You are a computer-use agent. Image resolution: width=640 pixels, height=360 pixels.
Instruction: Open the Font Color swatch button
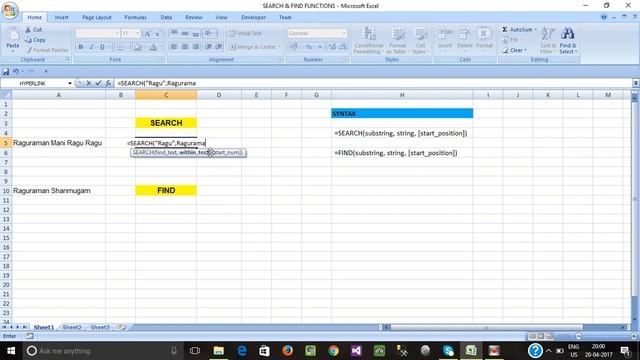click(x=153, y=47)
